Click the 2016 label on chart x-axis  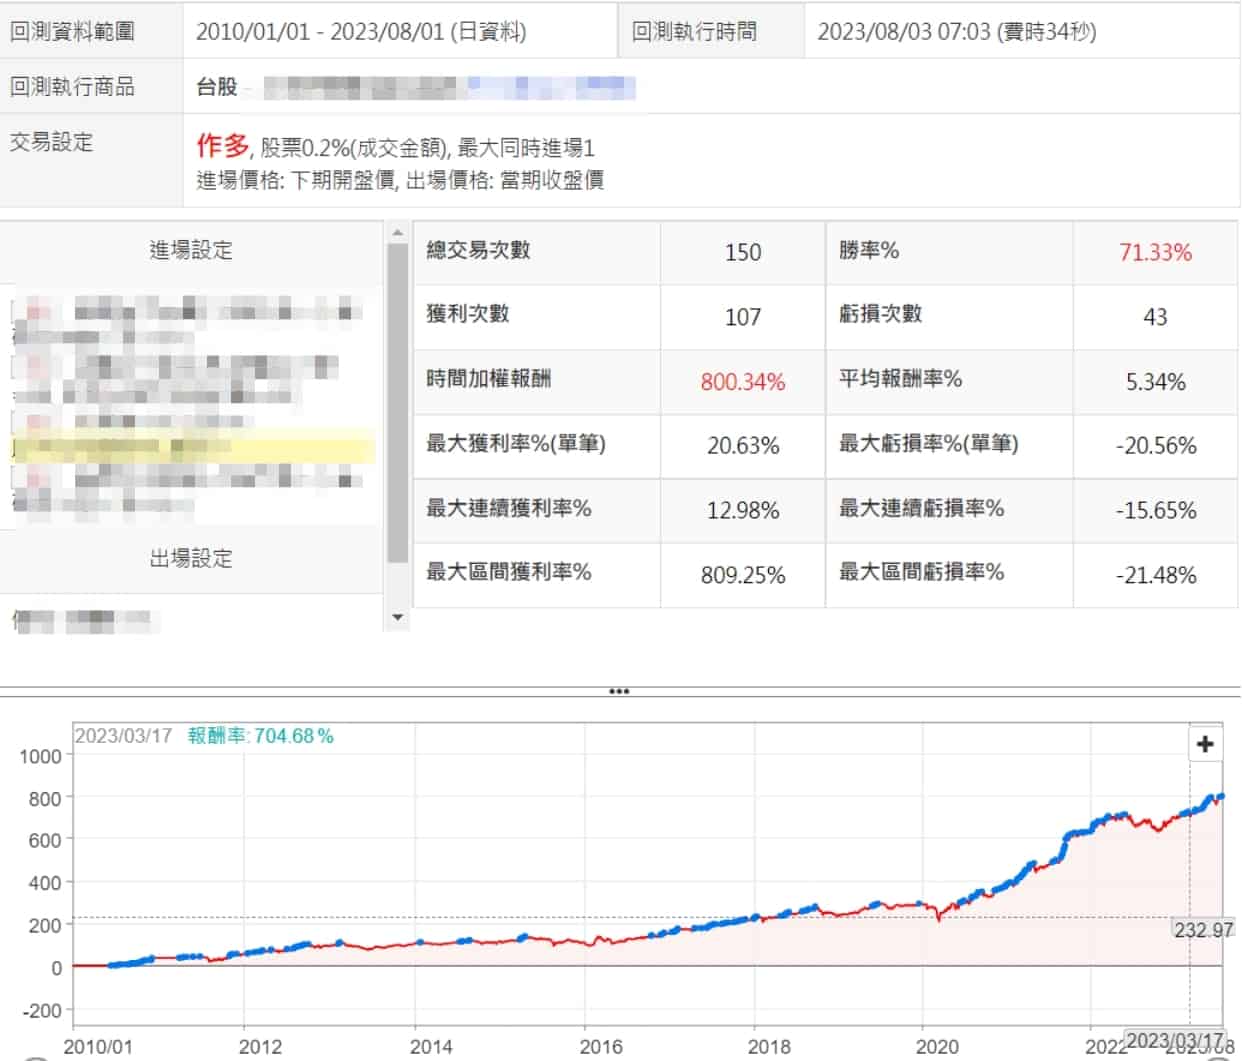[601, 1046]
